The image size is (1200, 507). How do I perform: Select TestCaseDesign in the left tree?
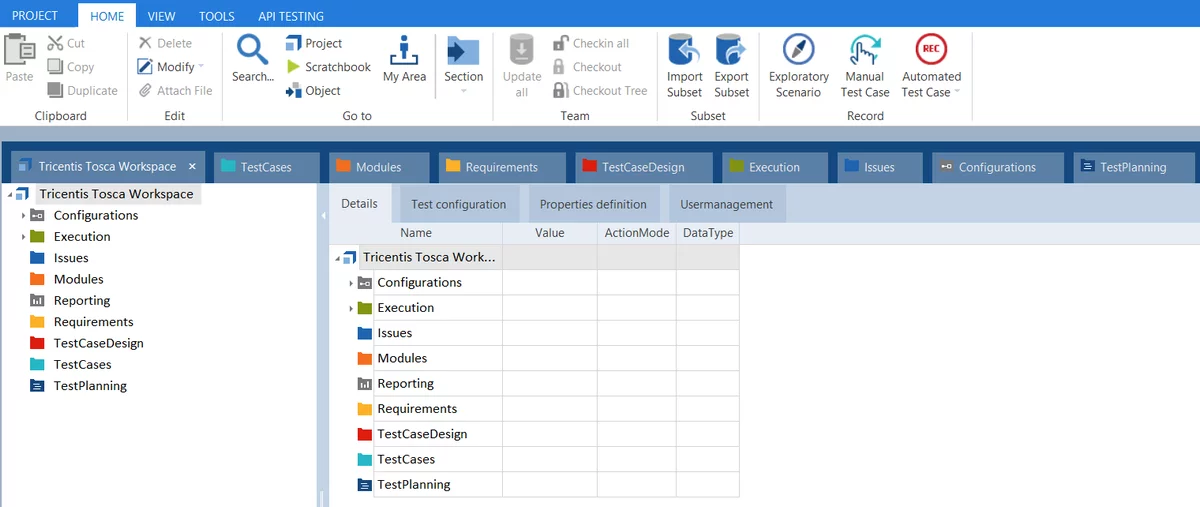pos(98,343)
